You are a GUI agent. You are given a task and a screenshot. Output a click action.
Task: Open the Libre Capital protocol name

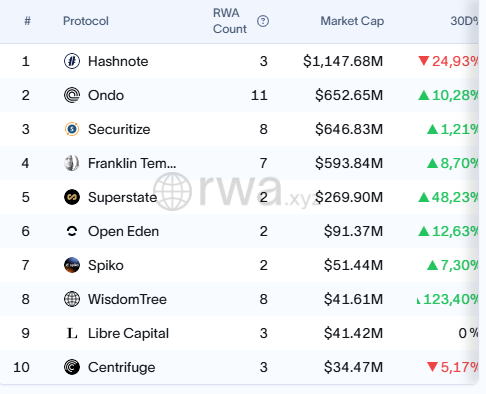pyautogui.click(x=128, y=333)
